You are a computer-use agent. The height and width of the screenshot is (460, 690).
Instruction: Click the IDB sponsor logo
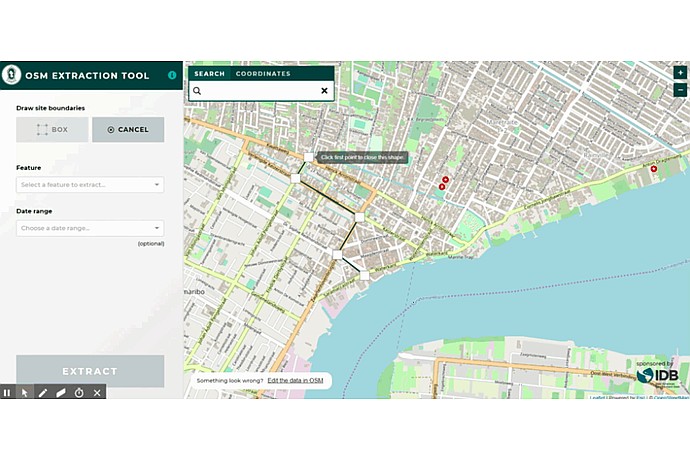(x=657, y=375)
